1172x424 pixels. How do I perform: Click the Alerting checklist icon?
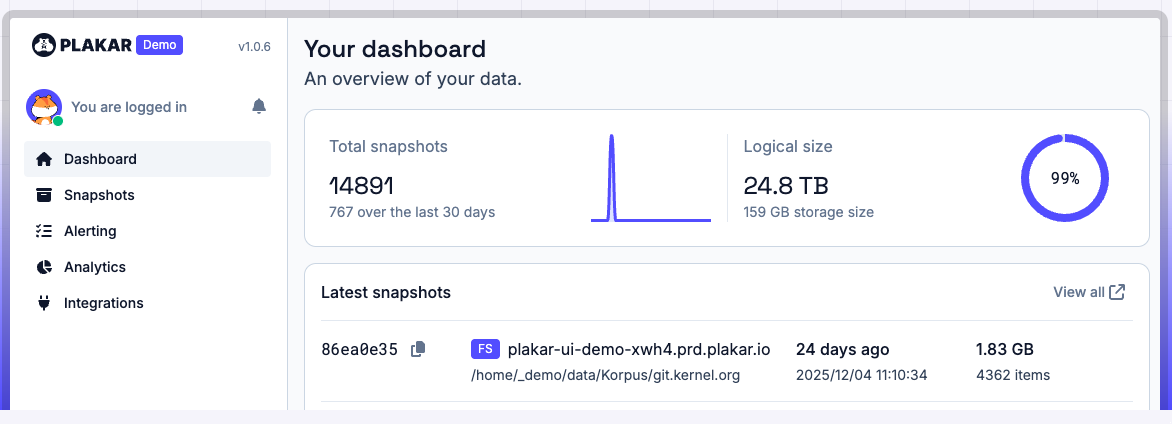coord(43,231)
